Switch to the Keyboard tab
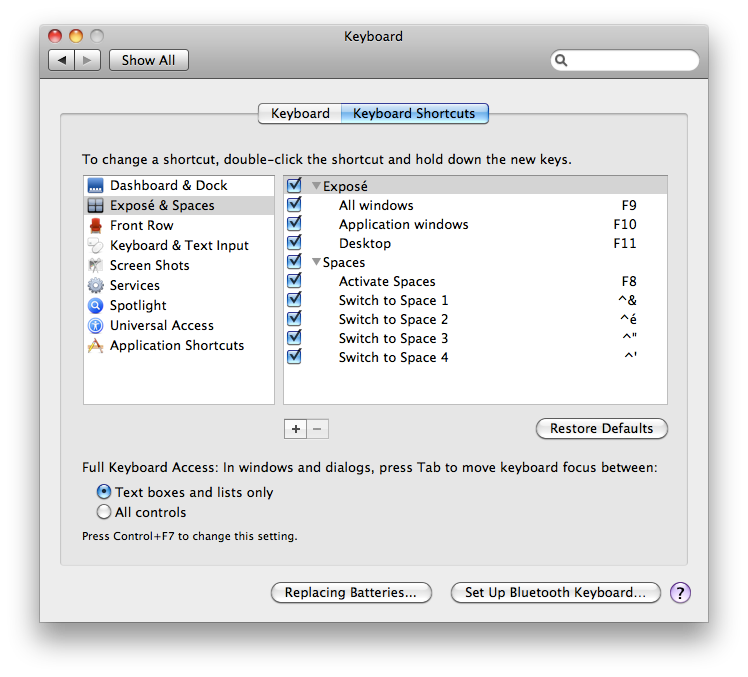Image resolution: width=748 pixels, height=677 pixels. [300, 114]
